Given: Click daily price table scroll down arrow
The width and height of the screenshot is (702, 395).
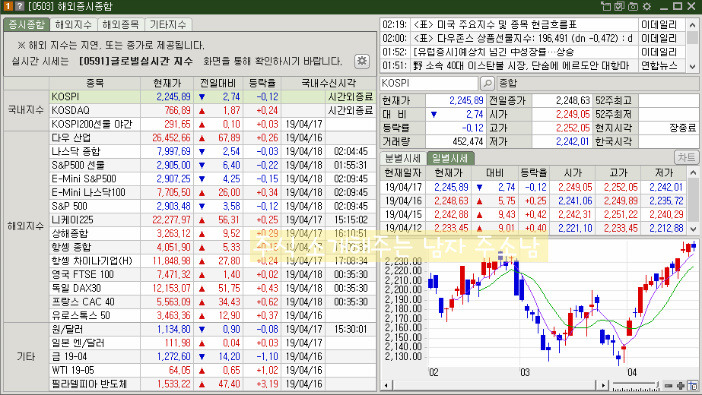Looking at the screenshot, I should coord(693,229).
